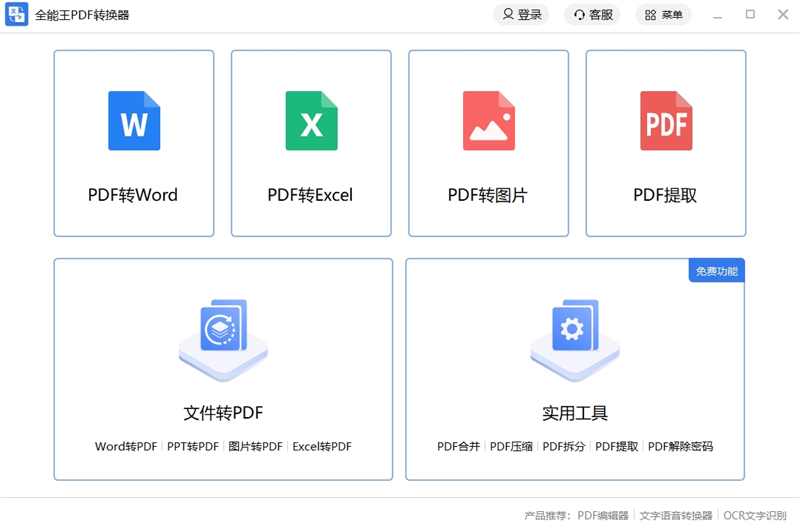Maximize the converter window
This screenshot has width=800, height=529.
(x=750, y=14)
